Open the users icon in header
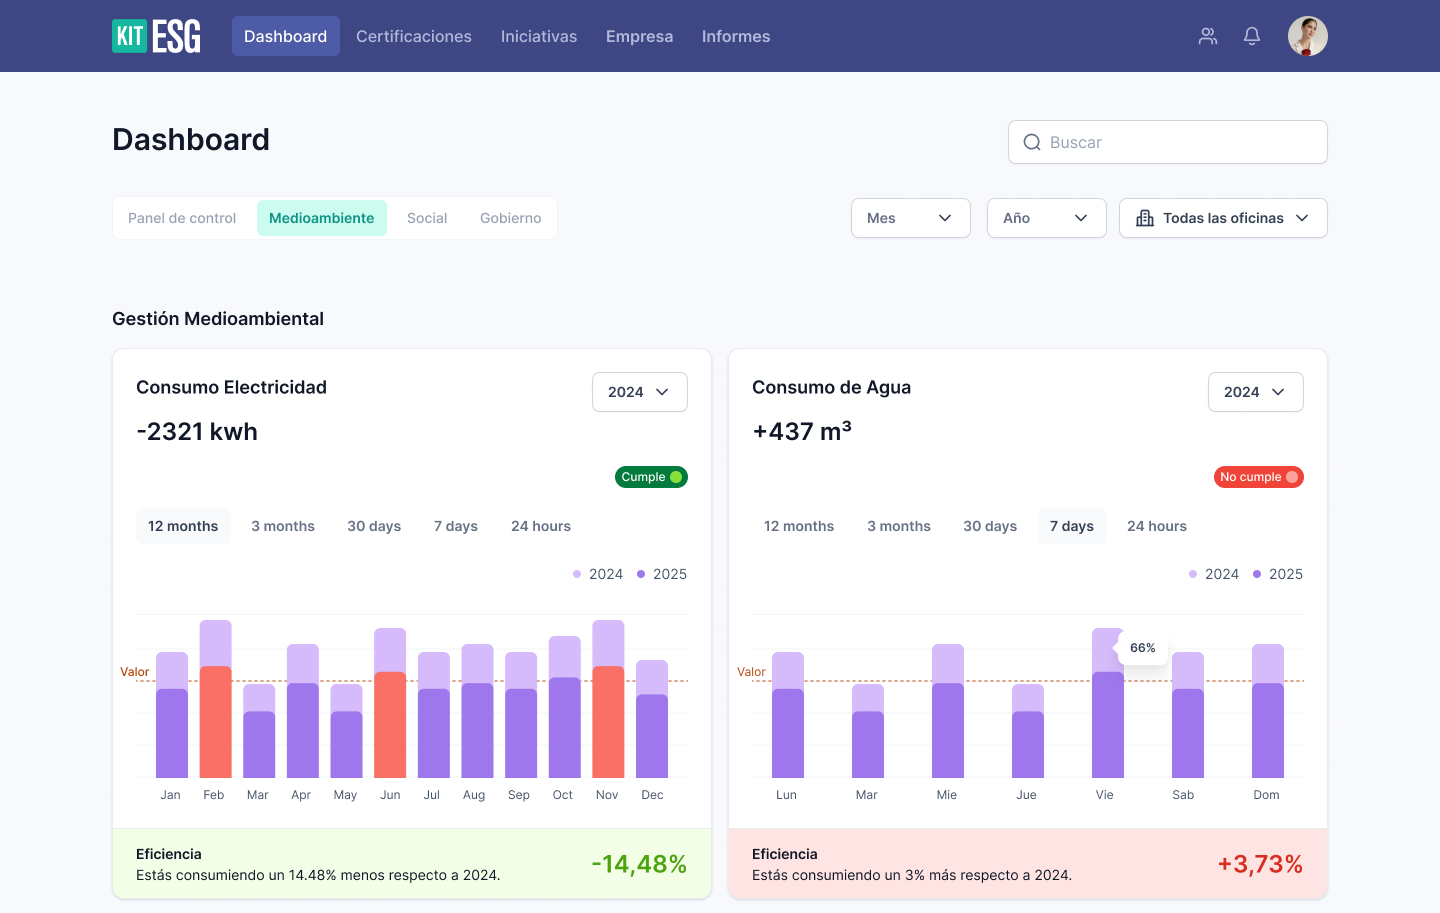The width and height of the screenshot is (1440, 913). [1208, 36]
